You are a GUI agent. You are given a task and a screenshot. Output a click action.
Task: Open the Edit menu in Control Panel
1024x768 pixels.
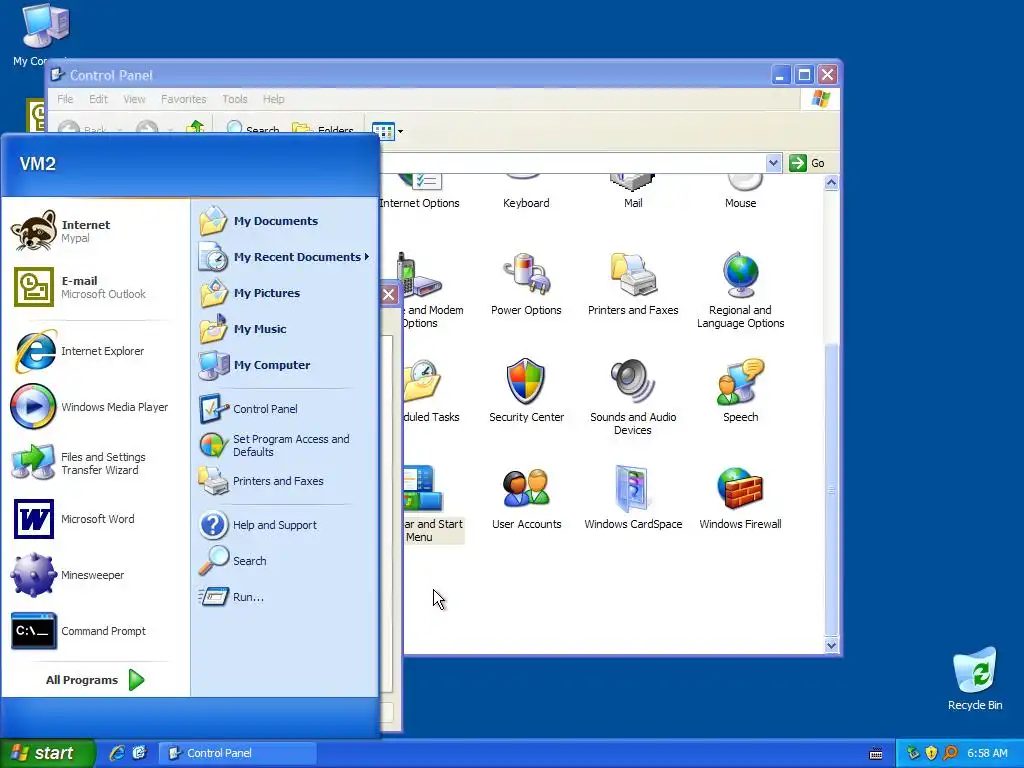pyautogui.click(x=99, y=99)
